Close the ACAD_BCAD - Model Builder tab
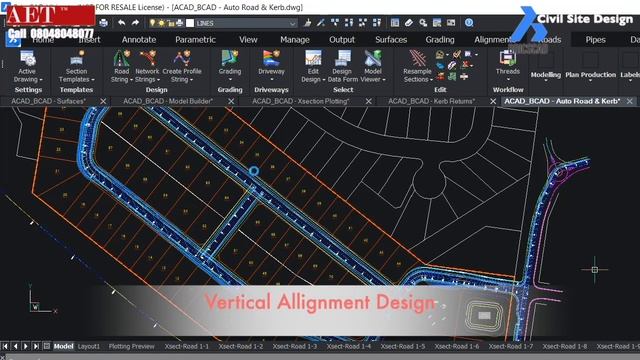 [231, 101]
